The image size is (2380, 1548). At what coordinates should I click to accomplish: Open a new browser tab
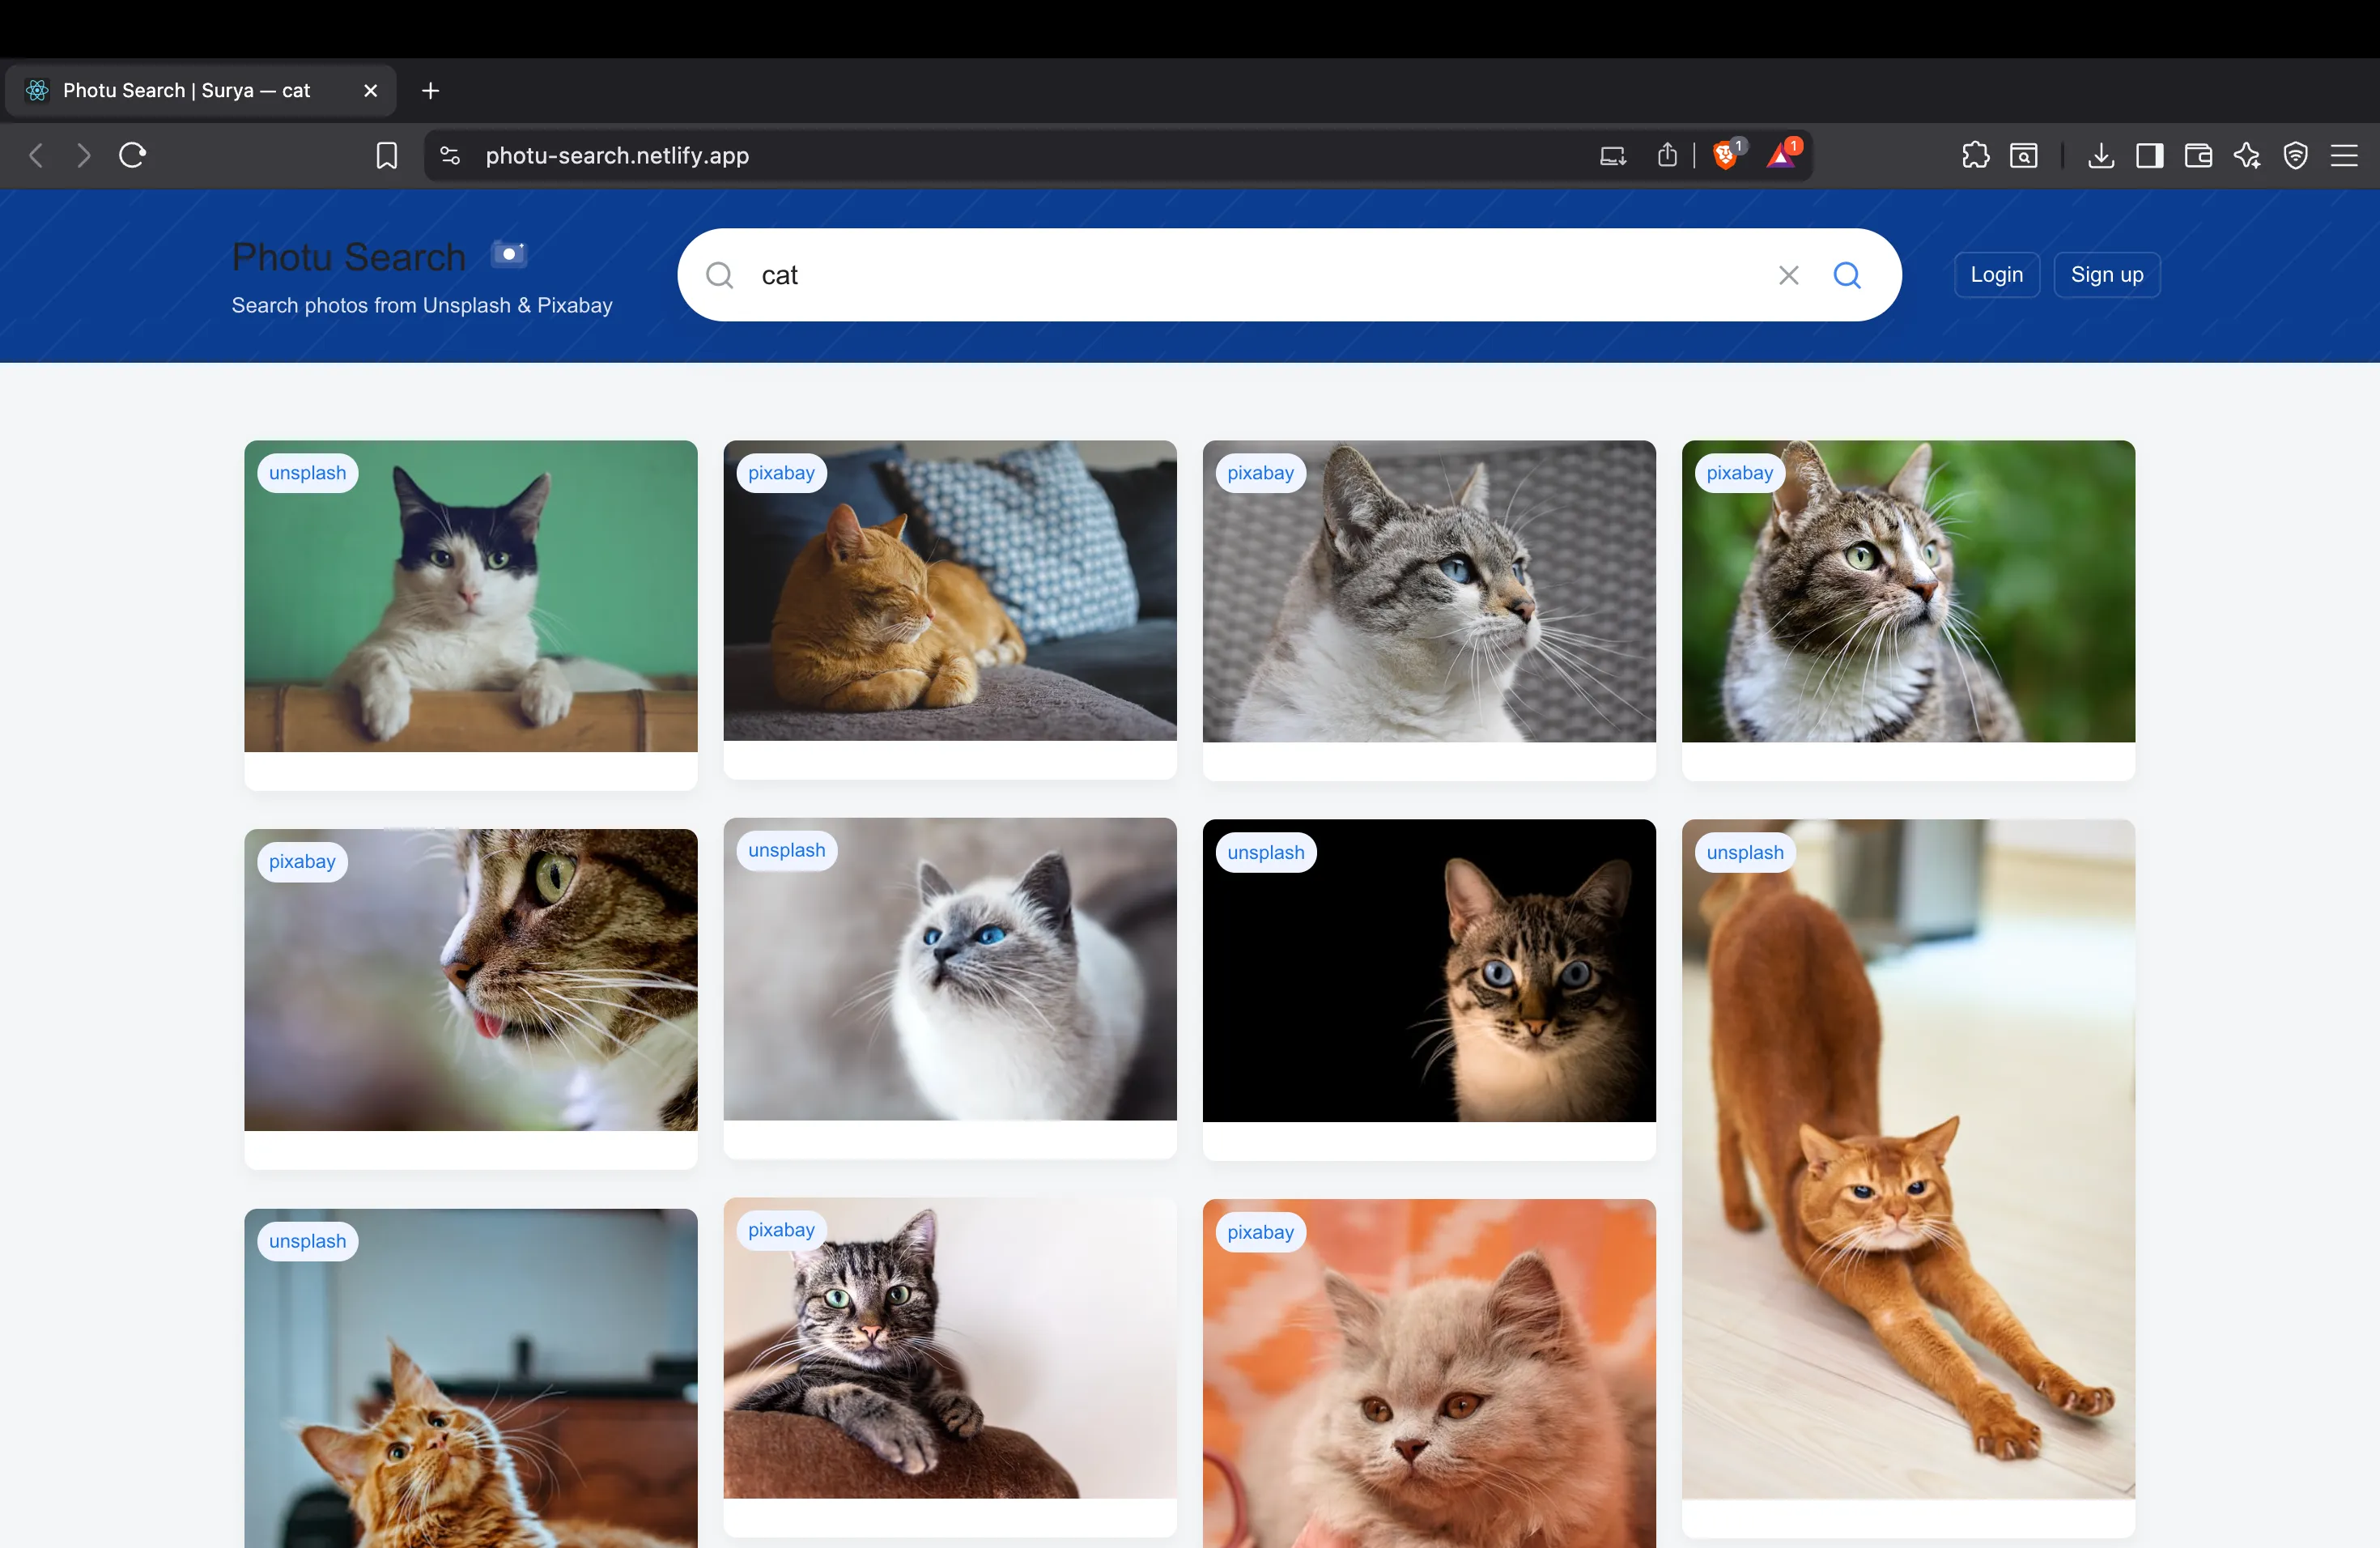430,91
